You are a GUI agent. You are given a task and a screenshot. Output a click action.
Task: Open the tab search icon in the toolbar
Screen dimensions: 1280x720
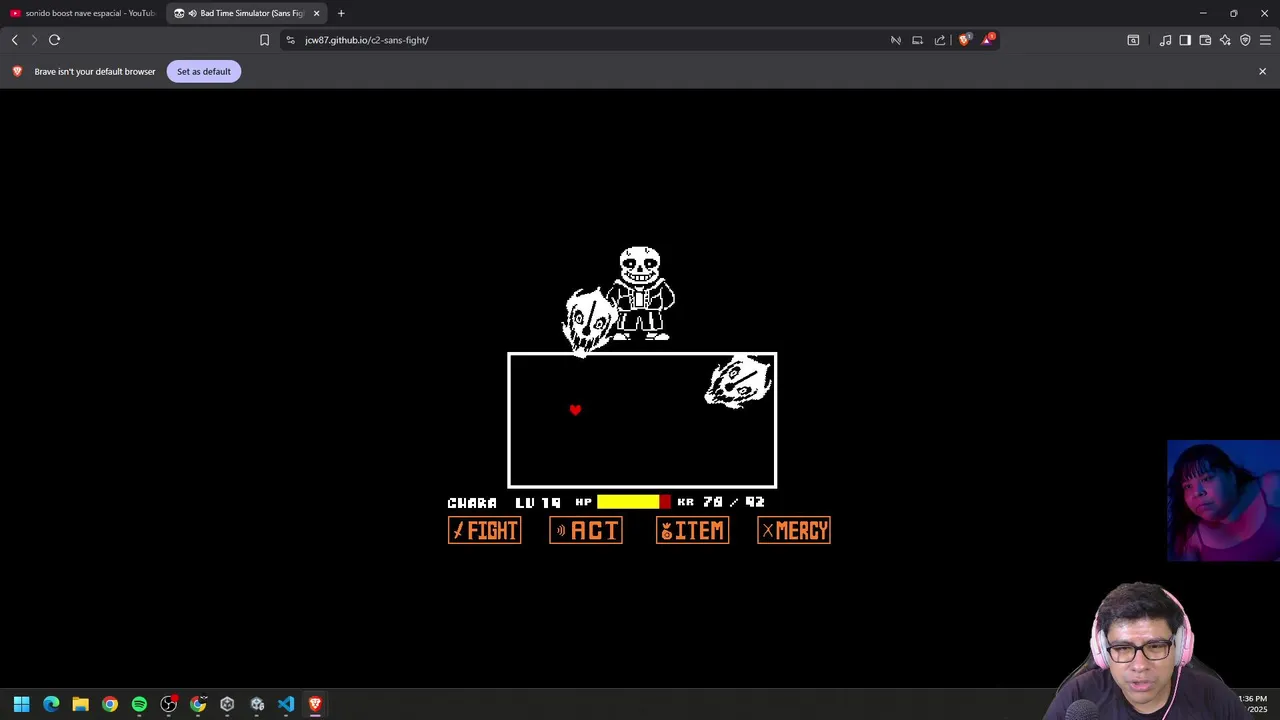tap(1133, 40)
